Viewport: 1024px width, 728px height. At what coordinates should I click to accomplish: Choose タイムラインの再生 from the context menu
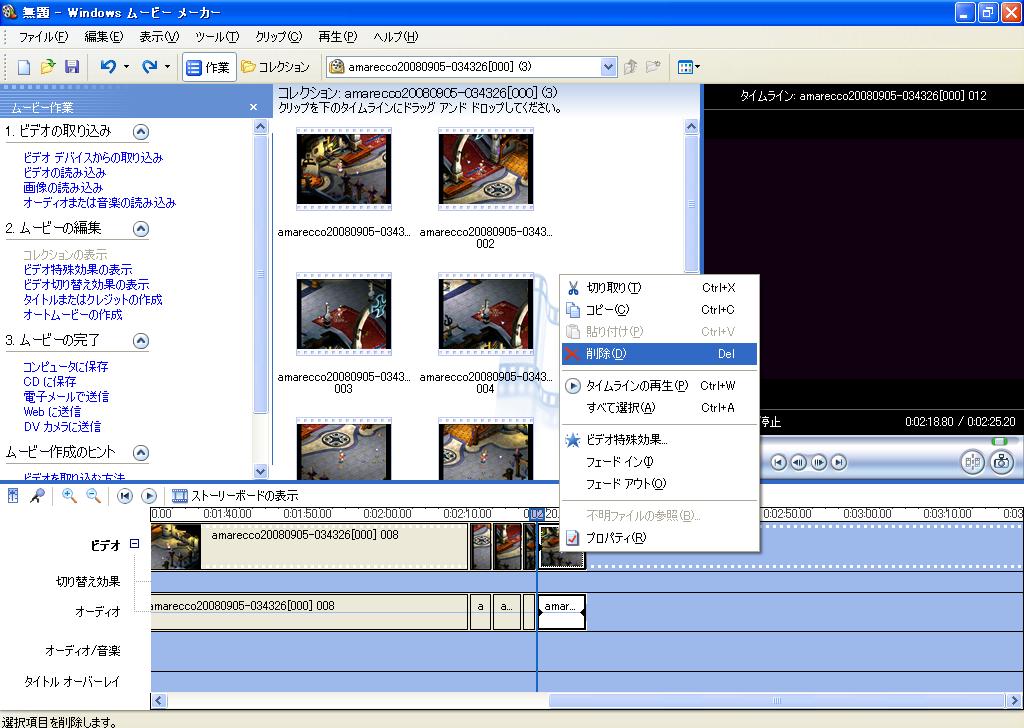coord(660,386)
